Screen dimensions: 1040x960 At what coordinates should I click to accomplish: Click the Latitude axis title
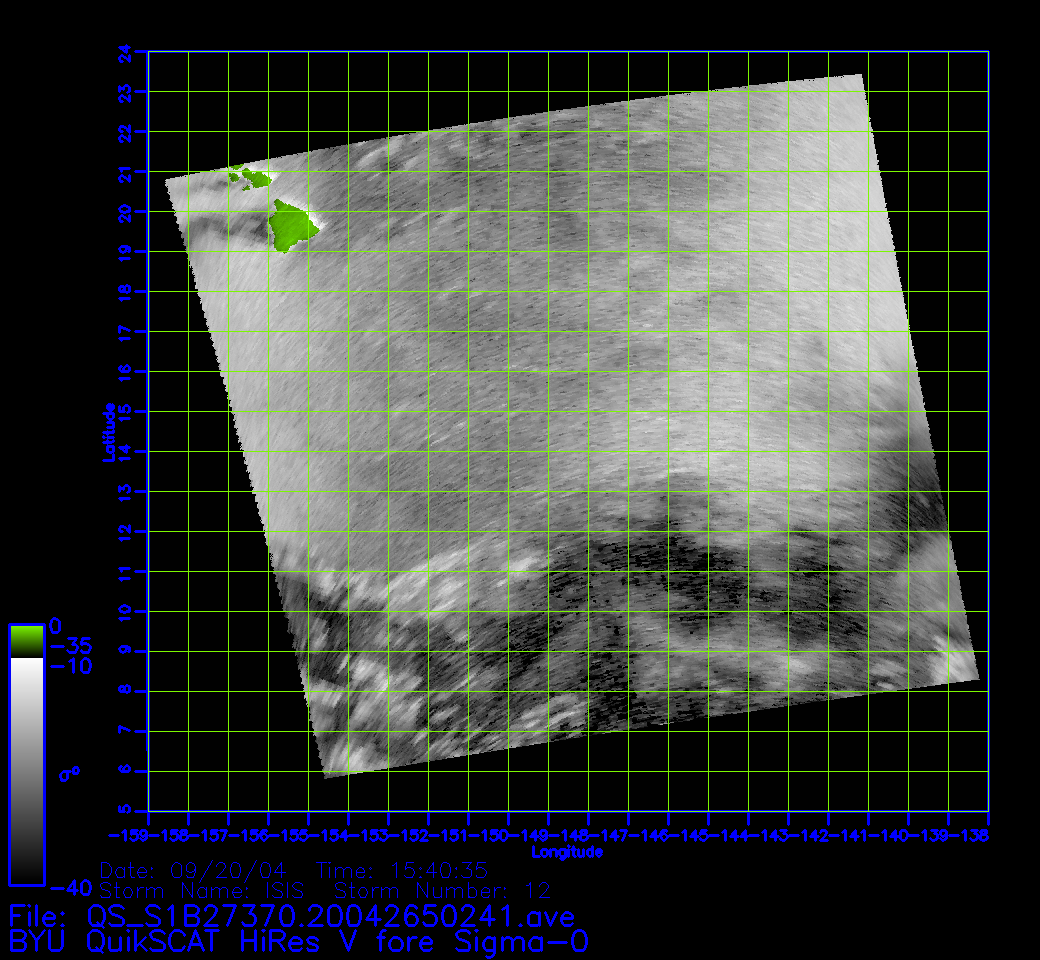[x=107, y=431]
